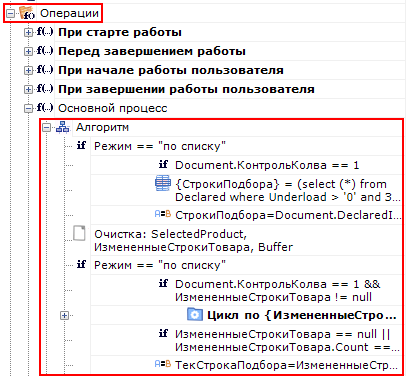Viewport: 406px width, 376px height.
Task: Click if icon beside Document.КонтрольКолва == 1
Action: click(x=163, y=165)
